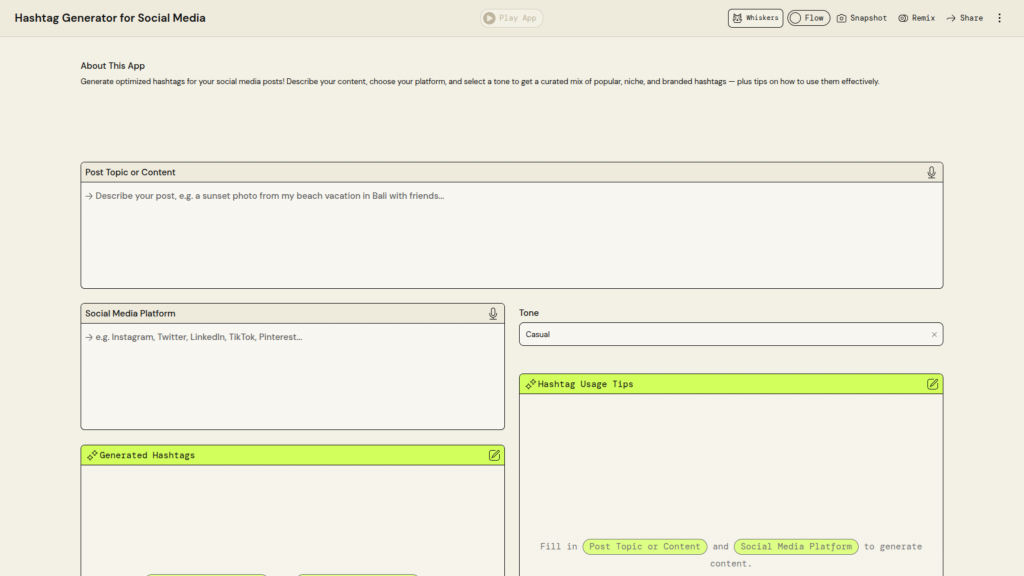Click the Social Media Platform tag chip
Screen dimensions: 1024x576
click(x=796, y=547)
